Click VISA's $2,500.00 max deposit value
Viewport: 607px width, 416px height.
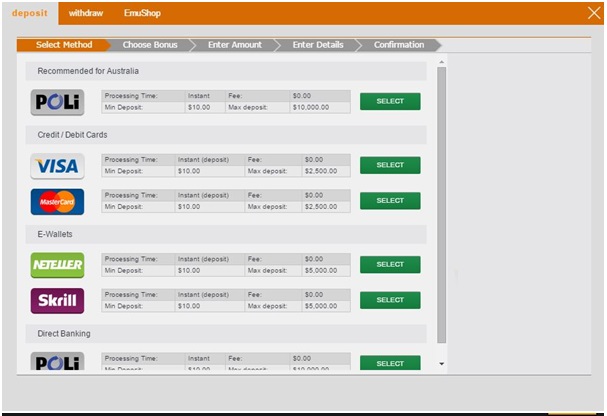pyautogui.click(x=321, y=171)
